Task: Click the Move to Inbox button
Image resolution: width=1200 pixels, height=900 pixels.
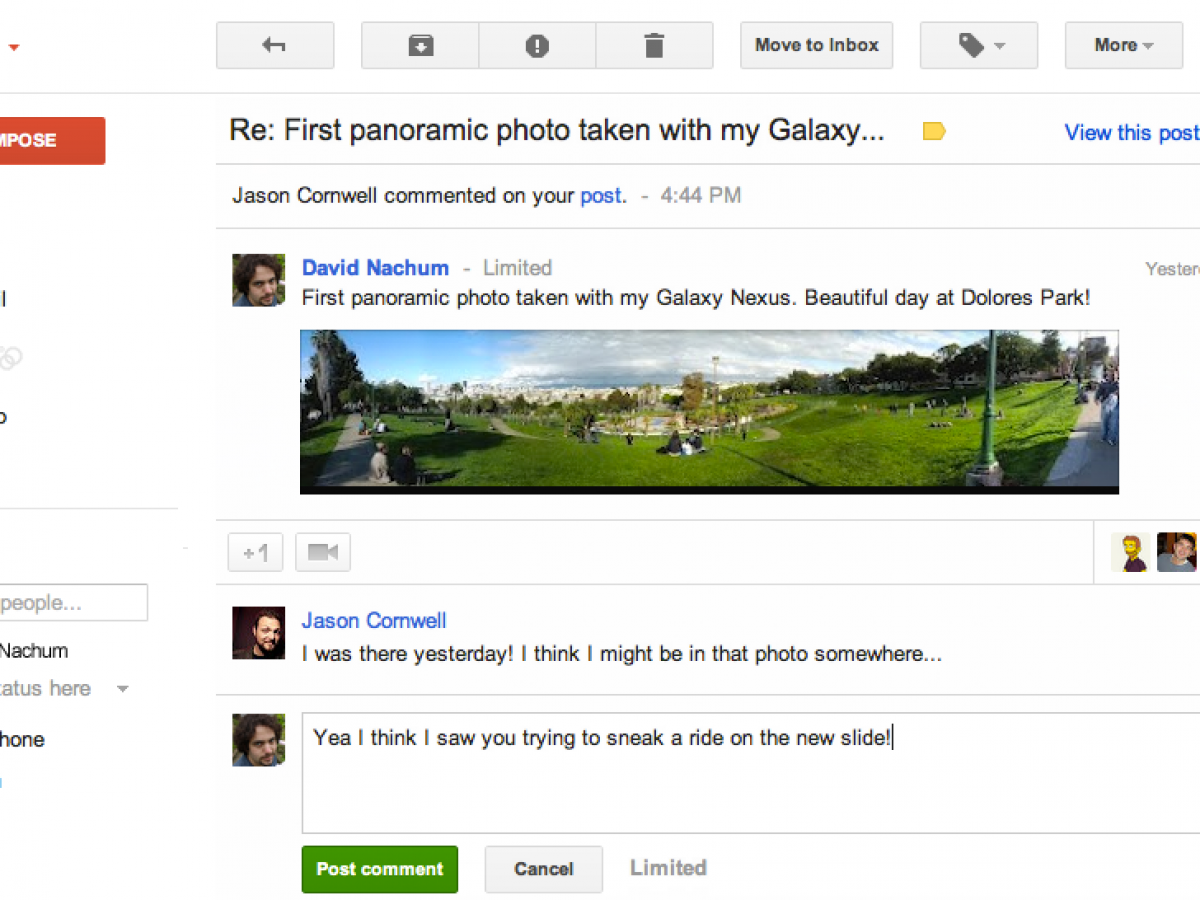Action: (x=816, y=46)
